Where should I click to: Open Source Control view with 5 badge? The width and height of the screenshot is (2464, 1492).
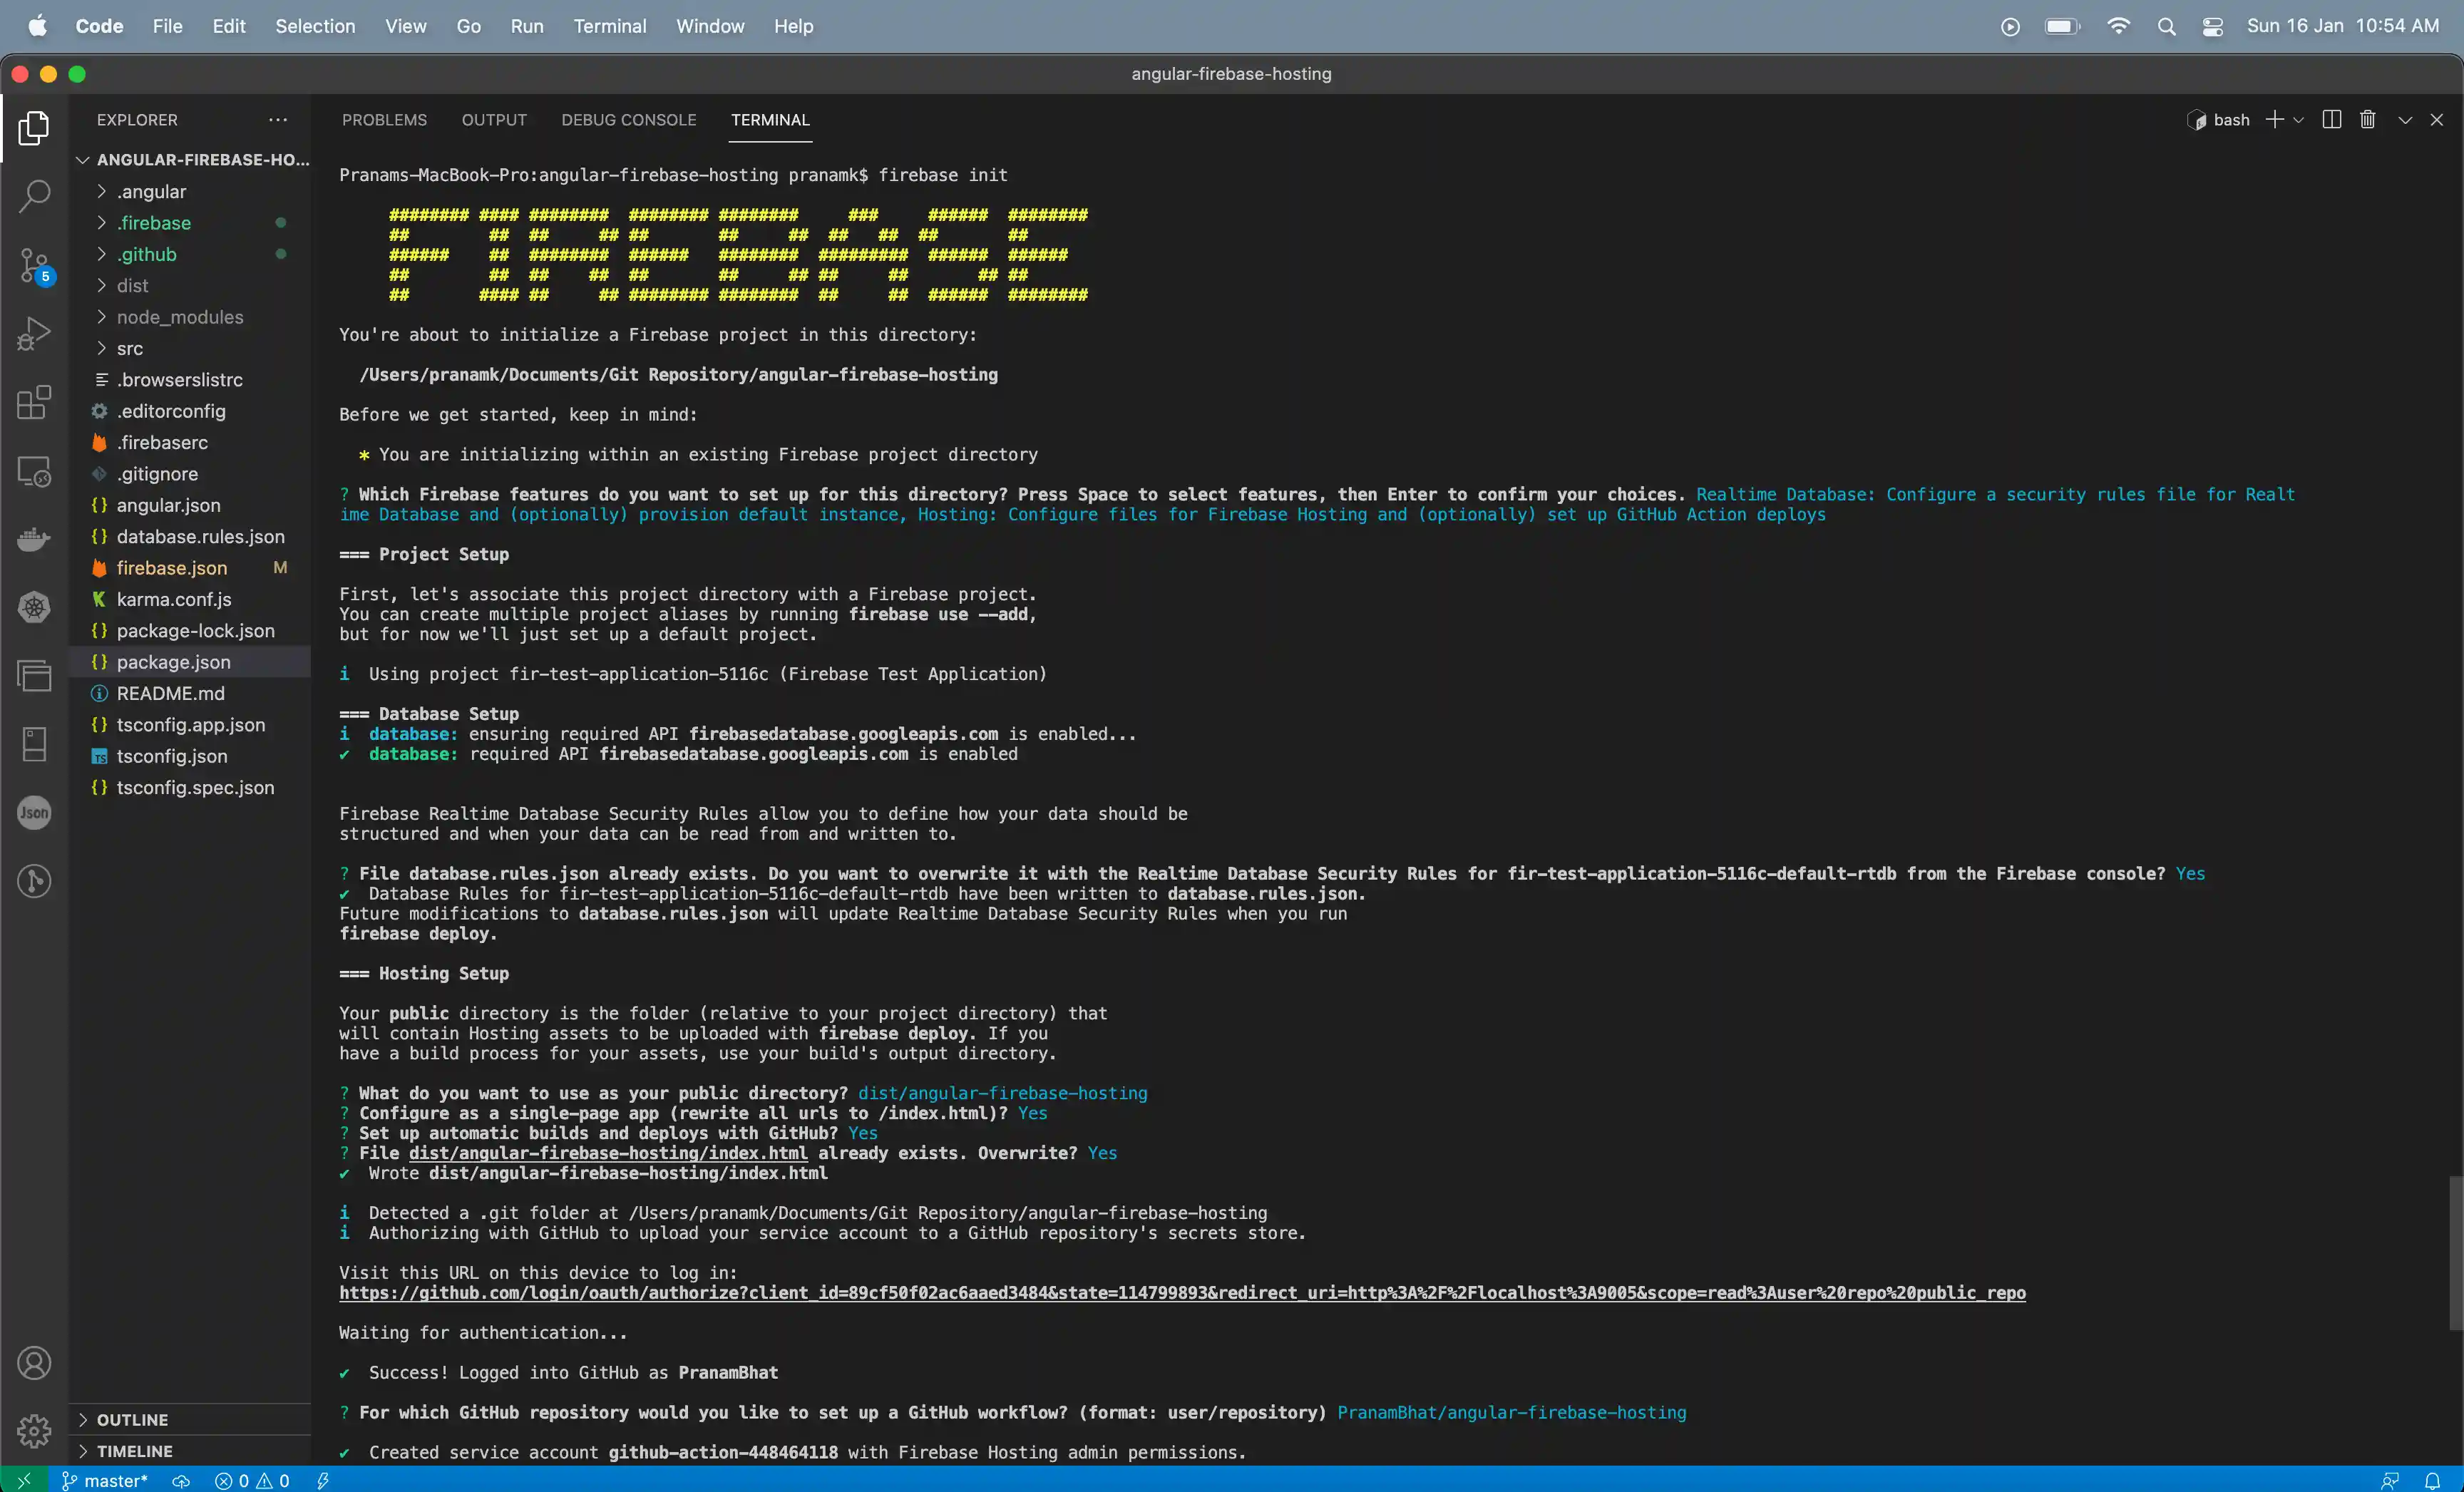tap(34, 266)
